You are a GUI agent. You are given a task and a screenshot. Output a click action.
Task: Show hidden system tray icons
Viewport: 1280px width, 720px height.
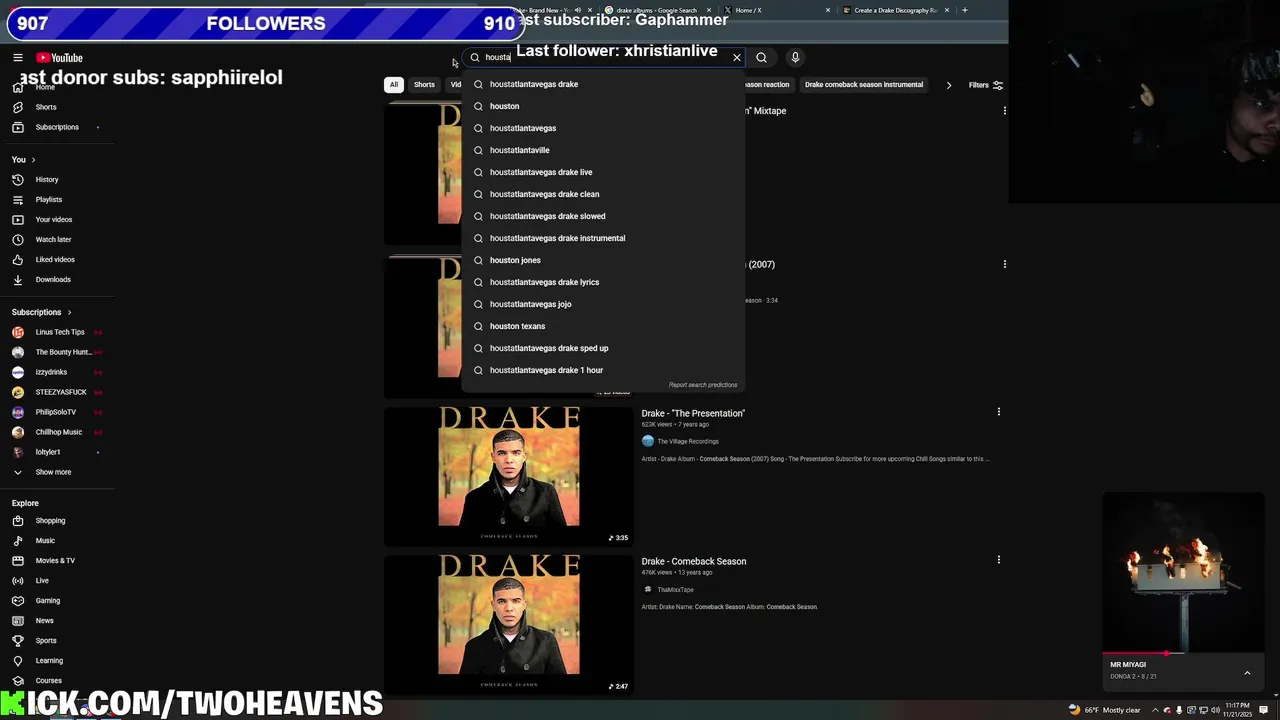coord(1153,710)
